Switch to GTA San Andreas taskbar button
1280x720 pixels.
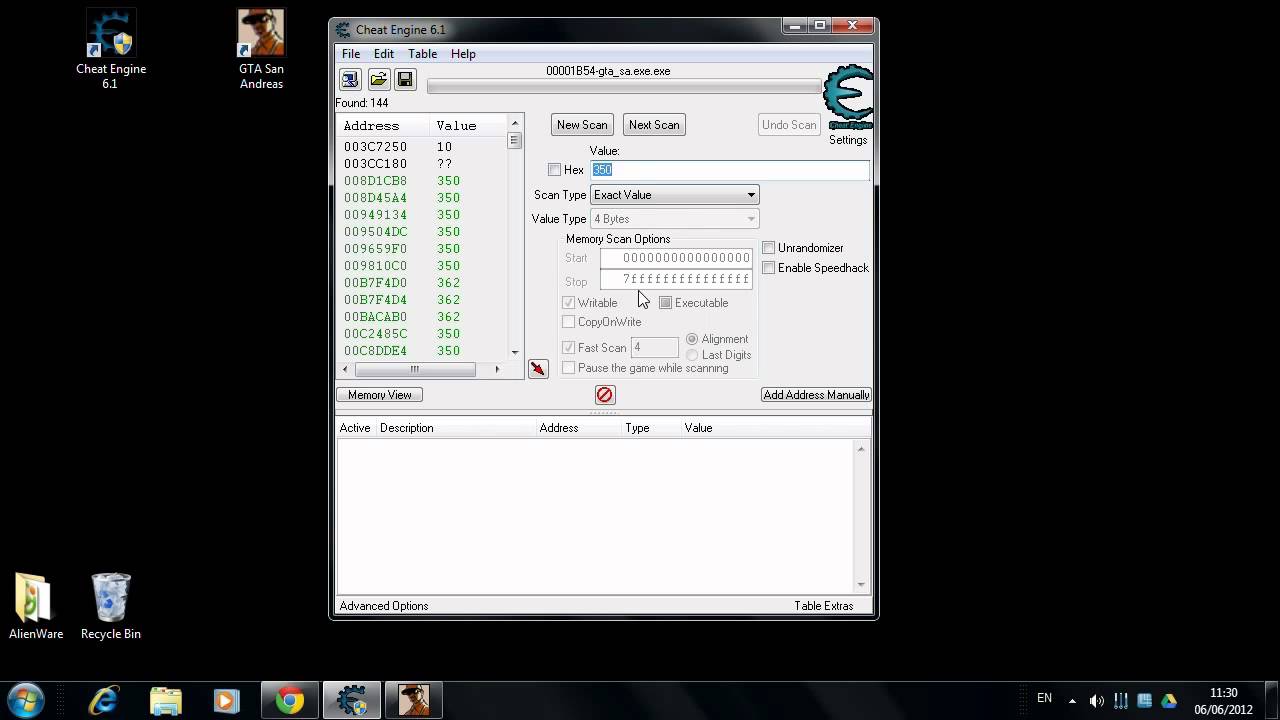point(413,701)
